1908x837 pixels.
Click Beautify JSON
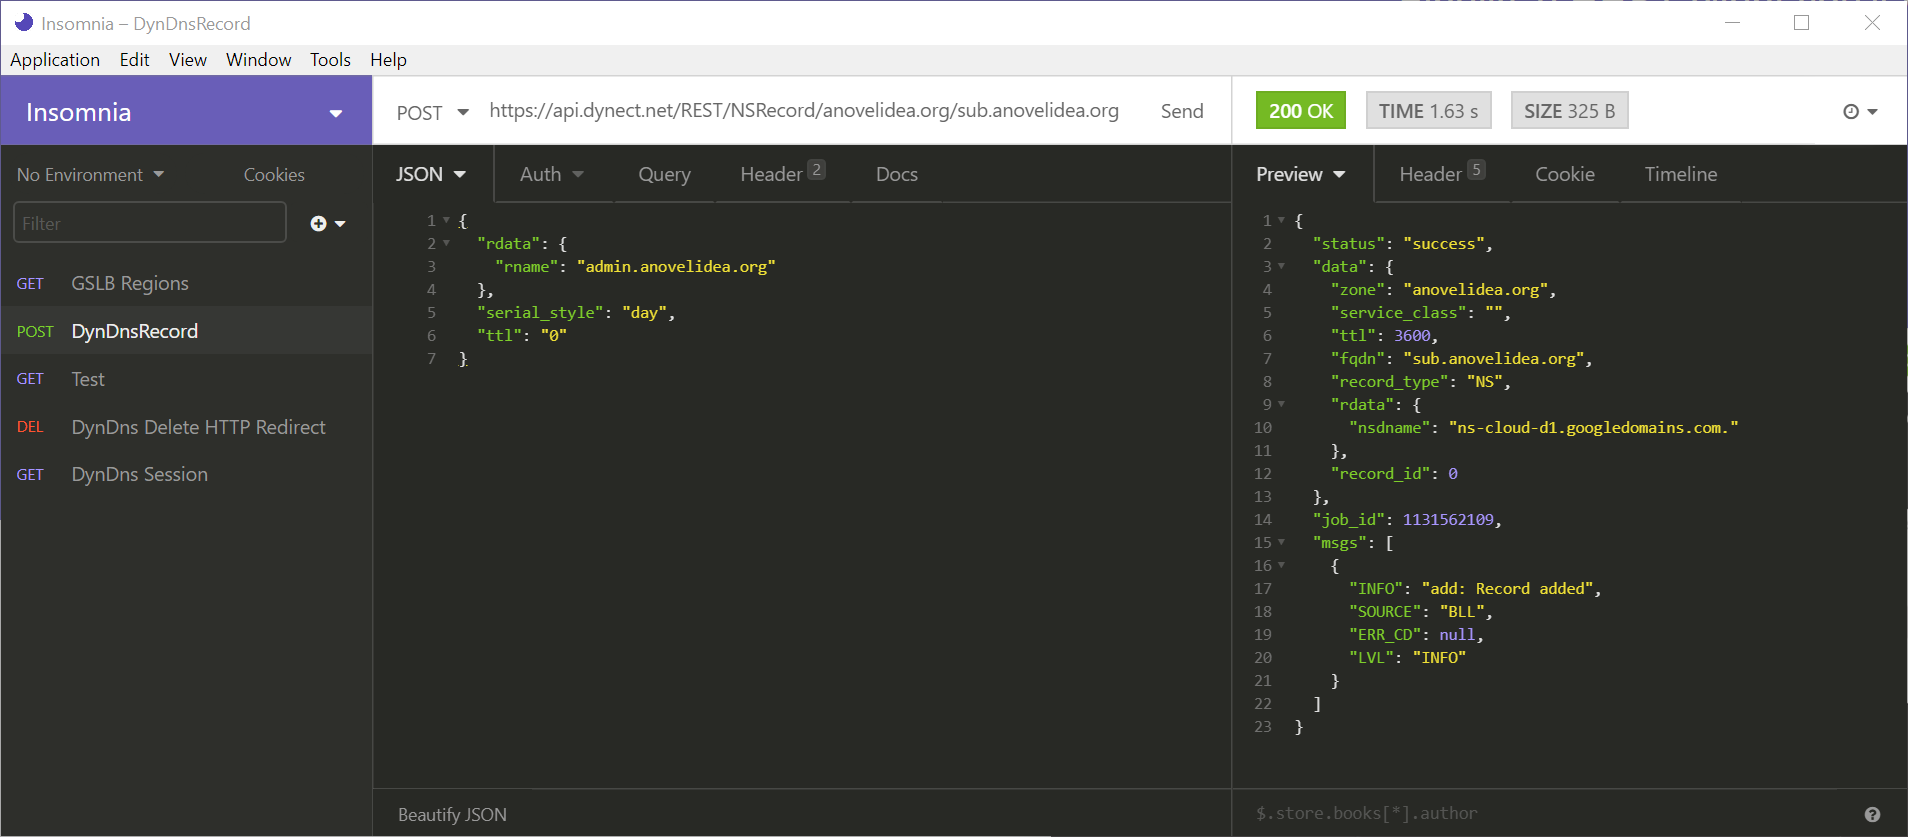coord(452,815)
